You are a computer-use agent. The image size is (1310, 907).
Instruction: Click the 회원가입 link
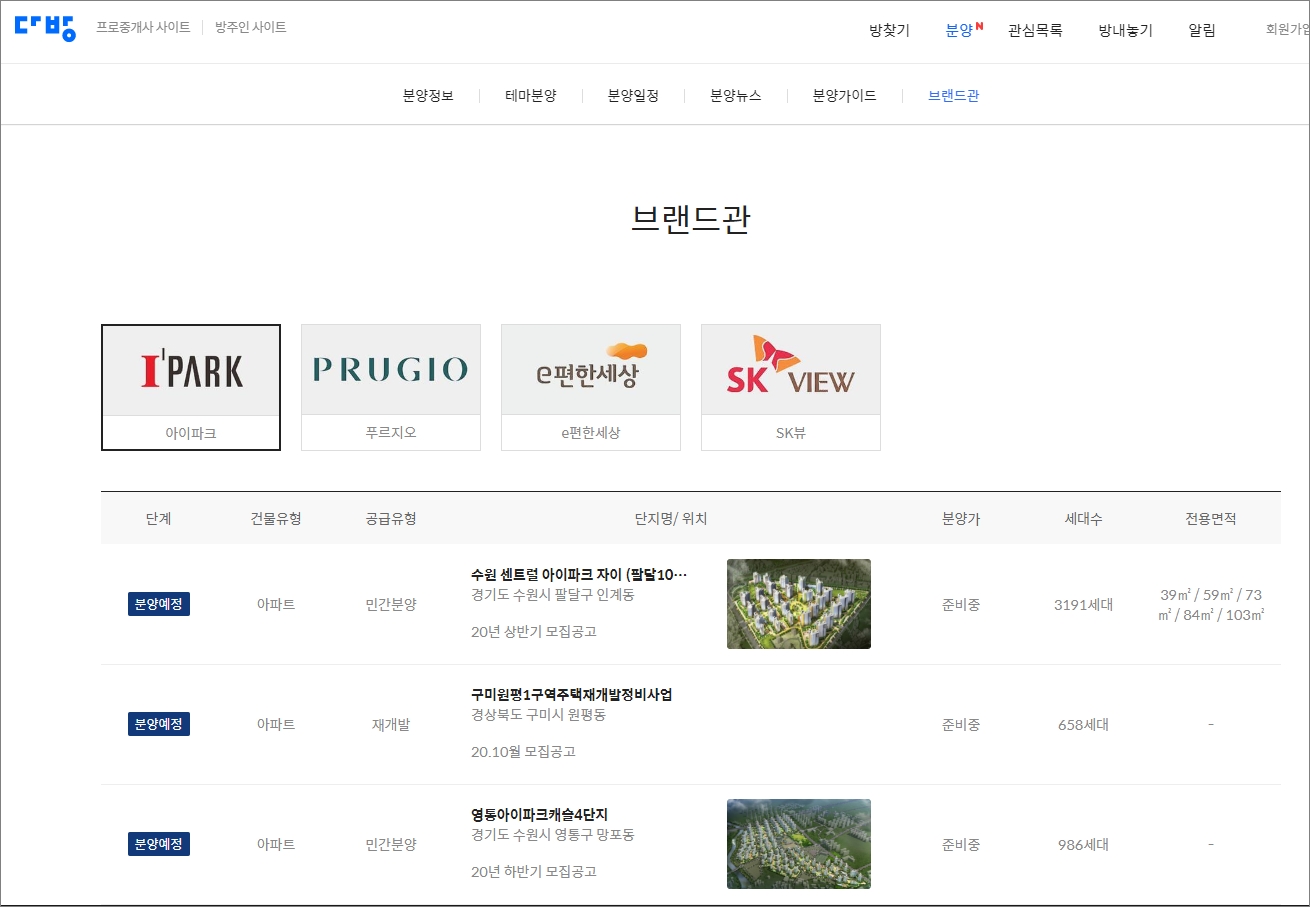[x=1287, y=30]
